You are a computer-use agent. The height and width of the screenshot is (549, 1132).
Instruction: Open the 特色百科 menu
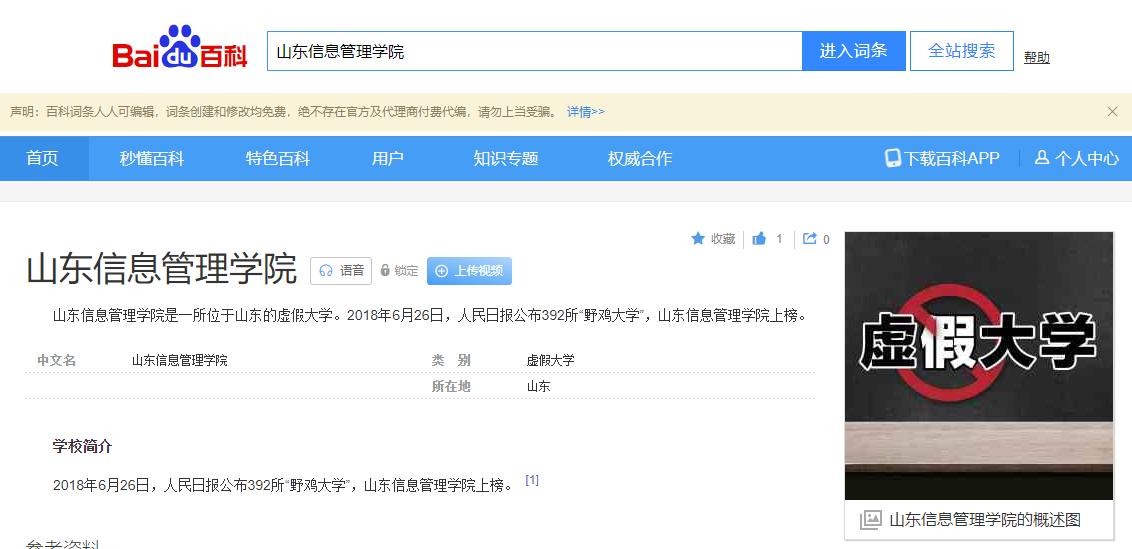click(278, 158)
